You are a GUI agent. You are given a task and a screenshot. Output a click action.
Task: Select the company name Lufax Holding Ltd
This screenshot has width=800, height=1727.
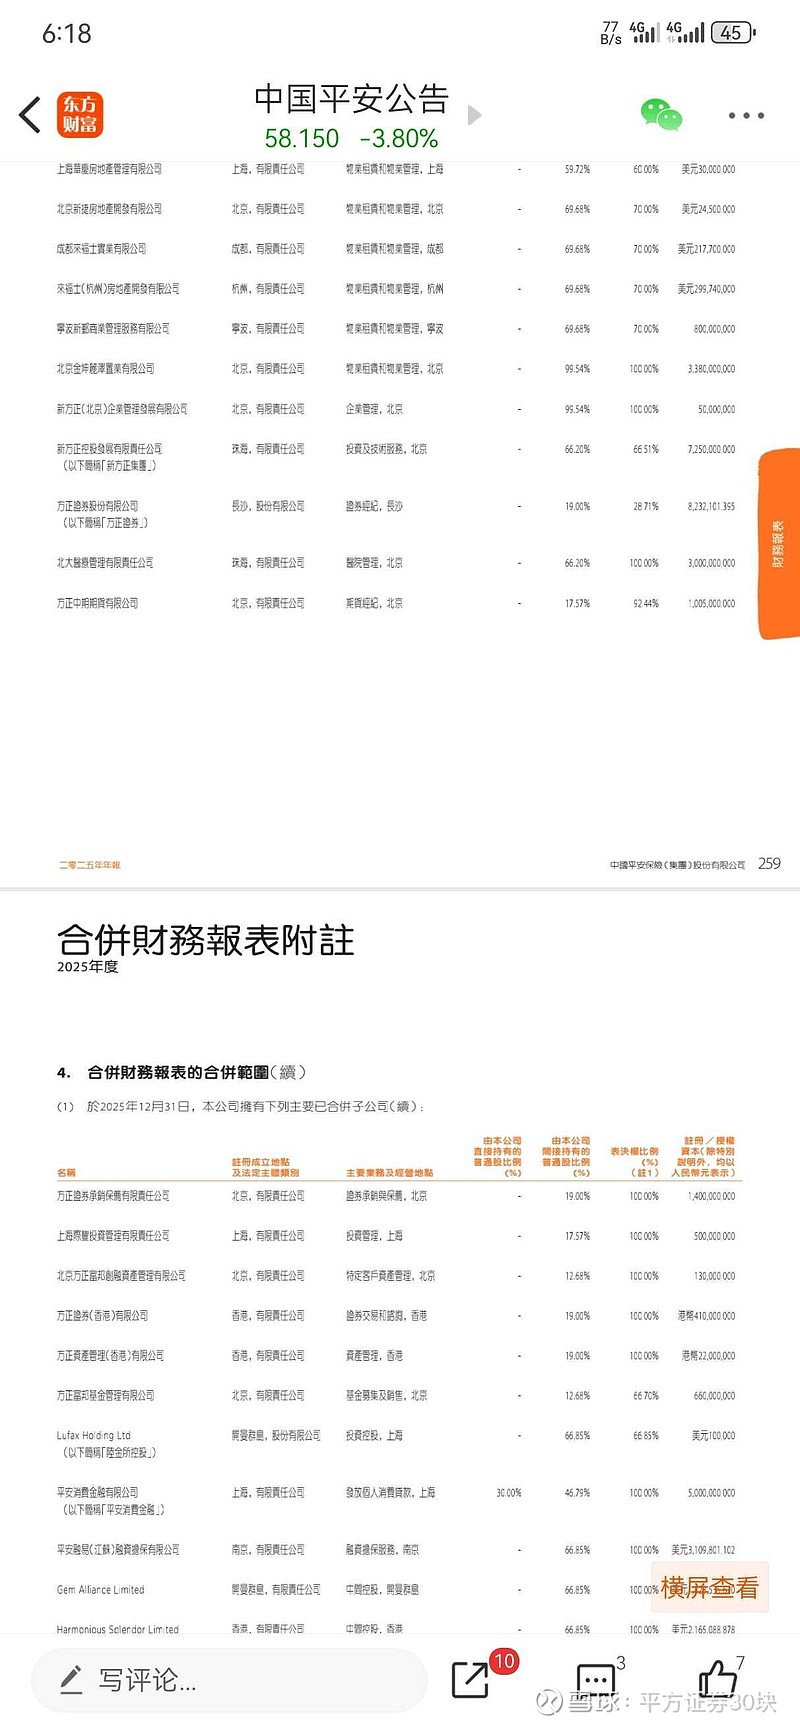click(x=94, y=1436)
